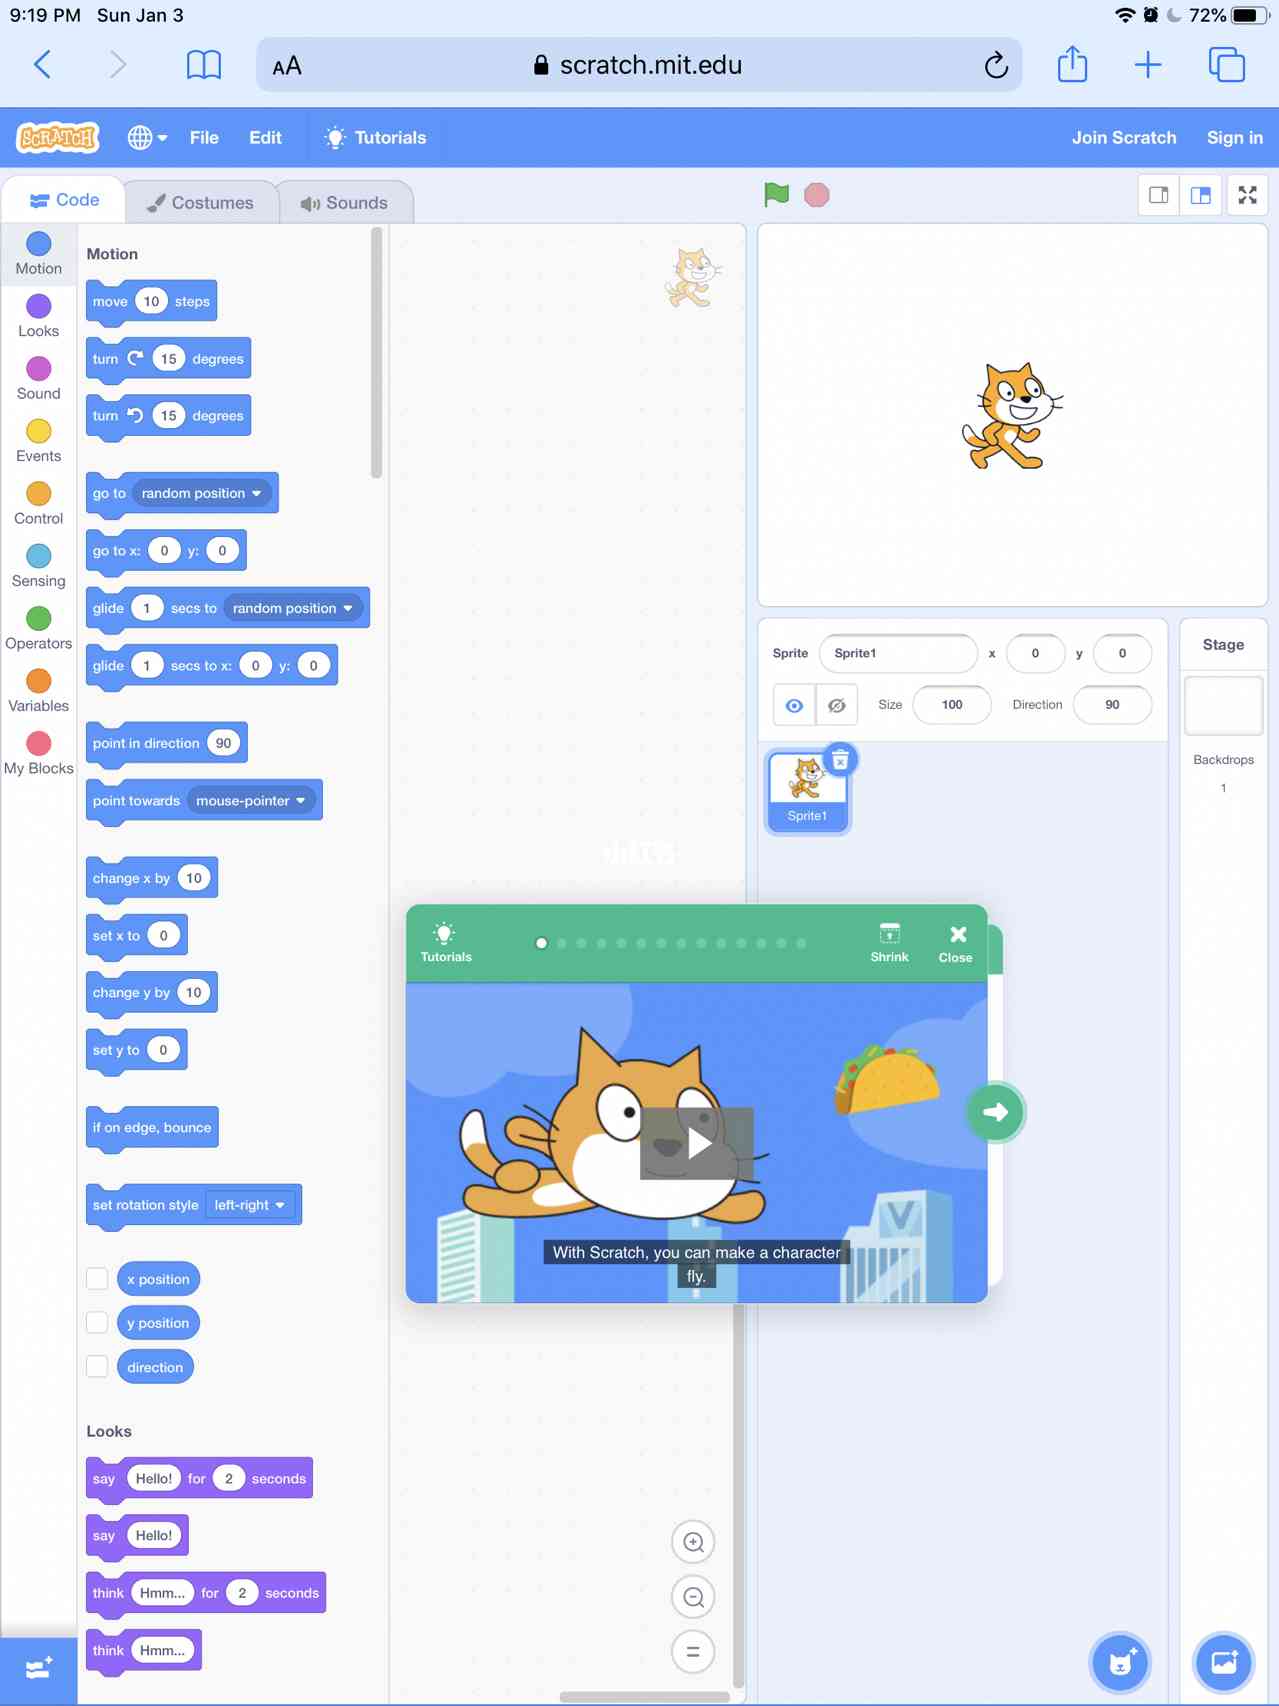Viewport: 1279px width, 1706px height.
Task: Switch to the Code tab
Action: 64,200
